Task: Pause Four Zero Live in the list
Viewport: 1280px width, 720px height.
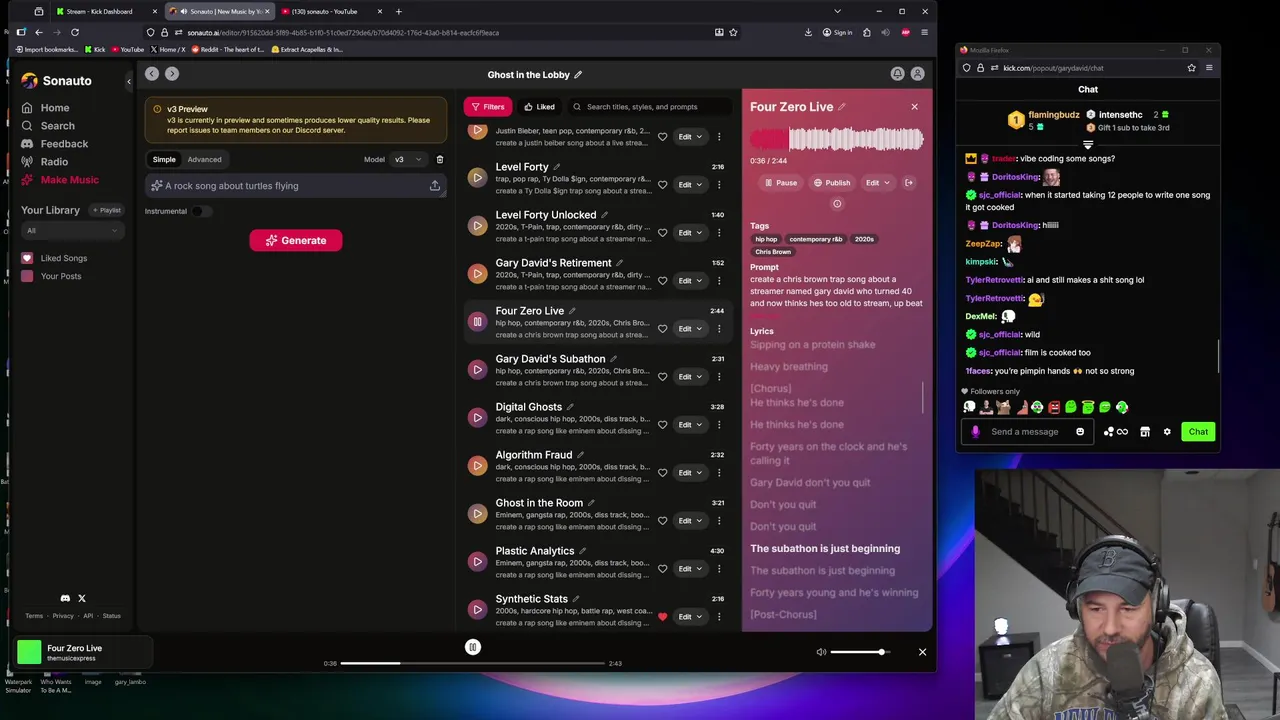Action: (477, 322)
